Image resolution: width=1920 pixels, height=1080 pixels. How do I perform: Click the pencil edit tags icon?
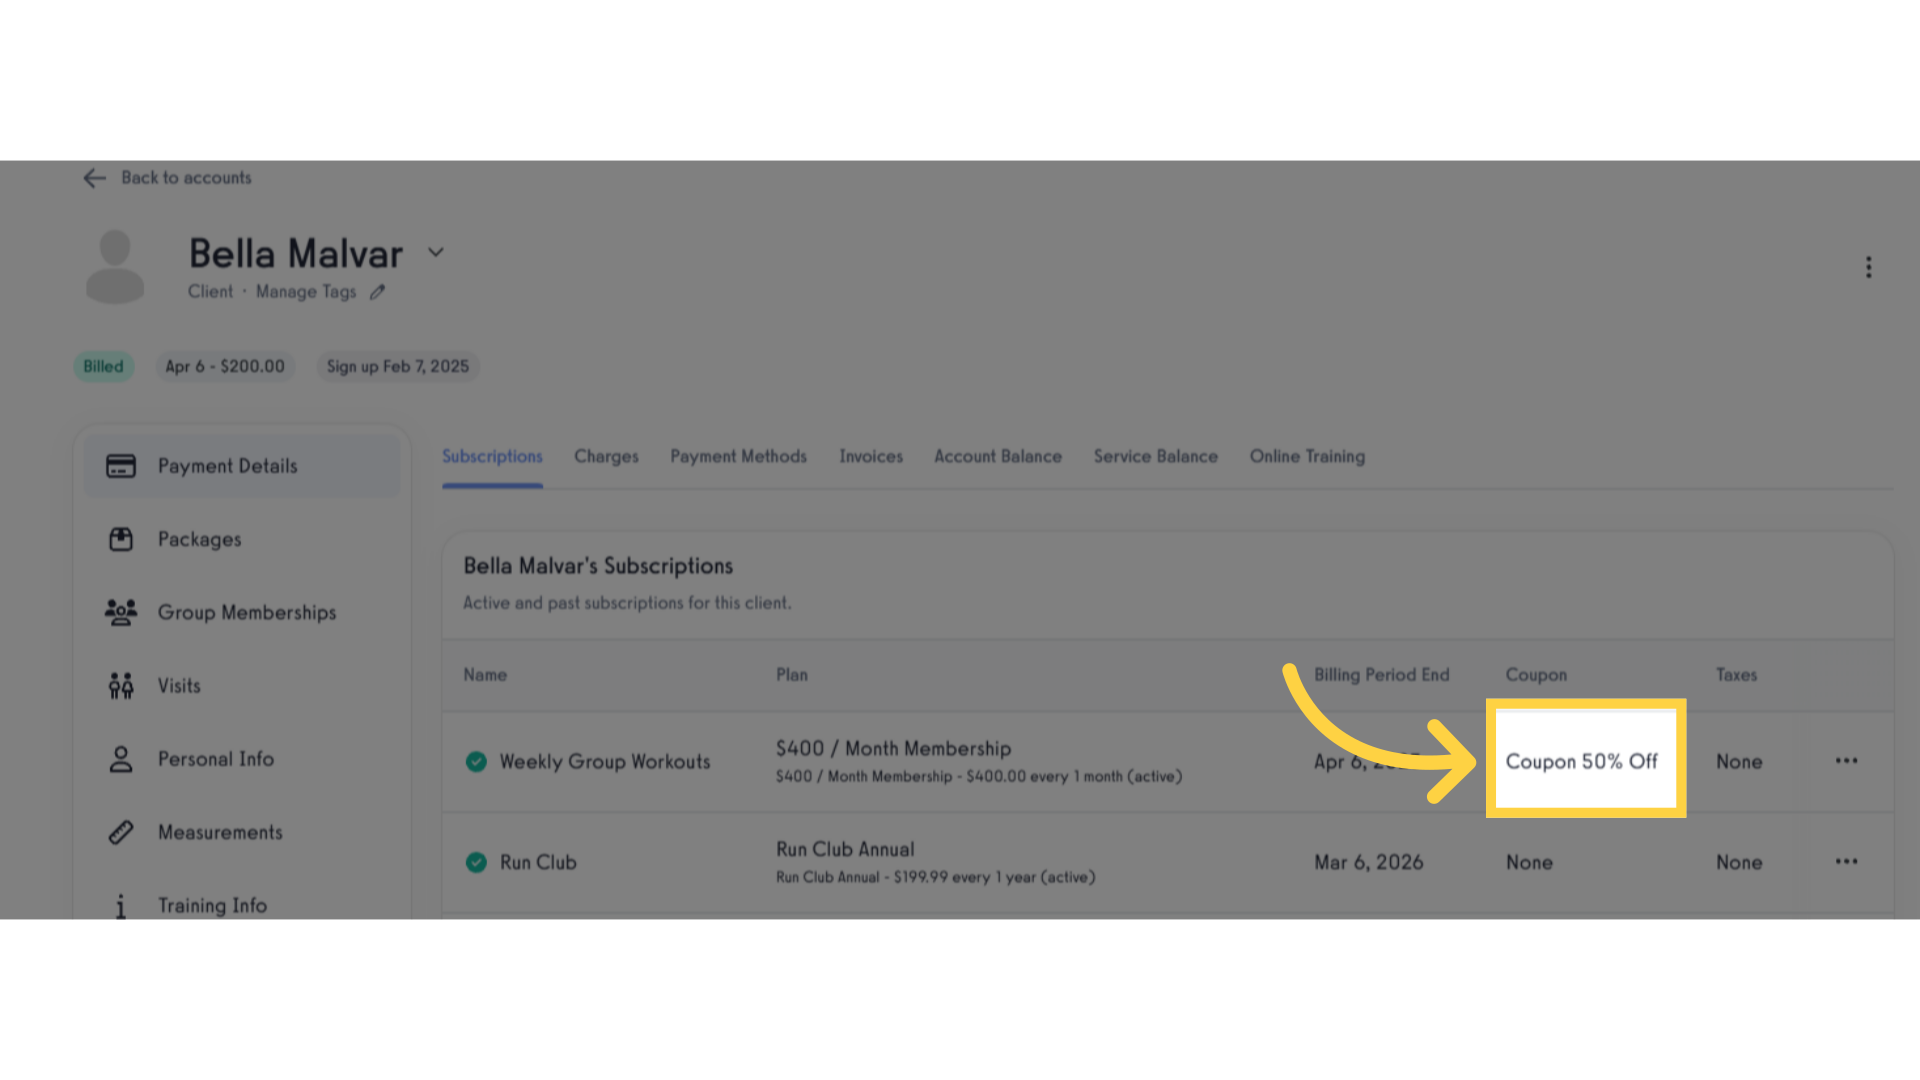377,292
